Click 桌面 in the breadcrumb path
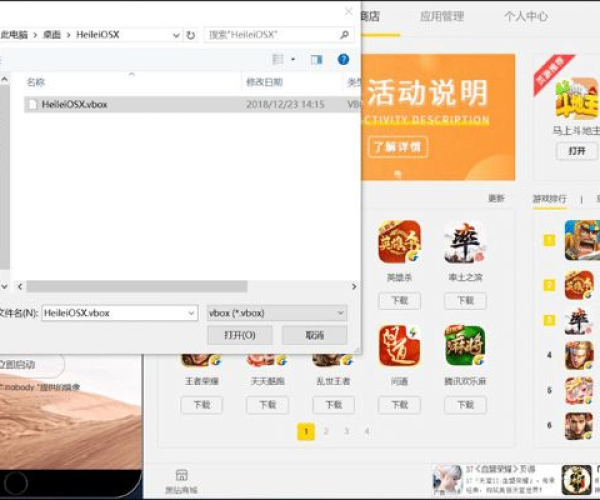 point(52,35)
